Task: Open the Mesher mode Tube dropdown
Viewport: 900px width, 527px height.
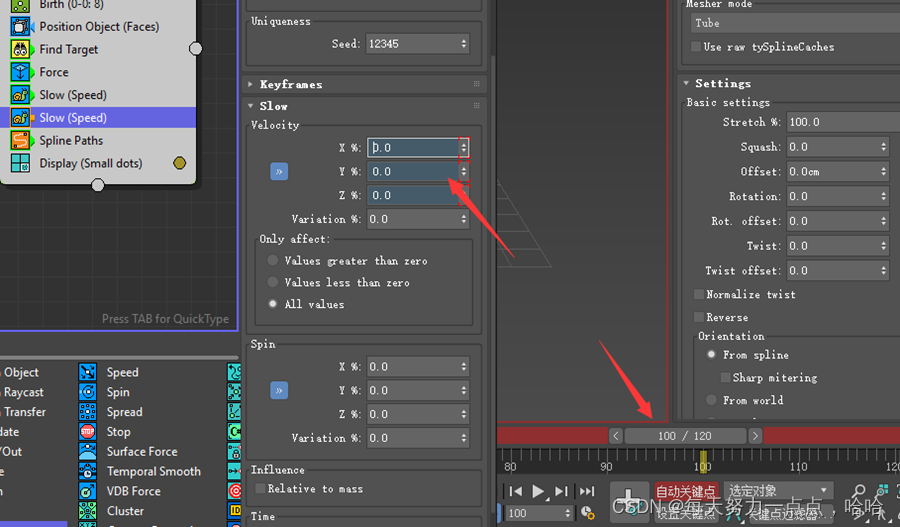Action: pyautogui.click(x=795, y=24)
